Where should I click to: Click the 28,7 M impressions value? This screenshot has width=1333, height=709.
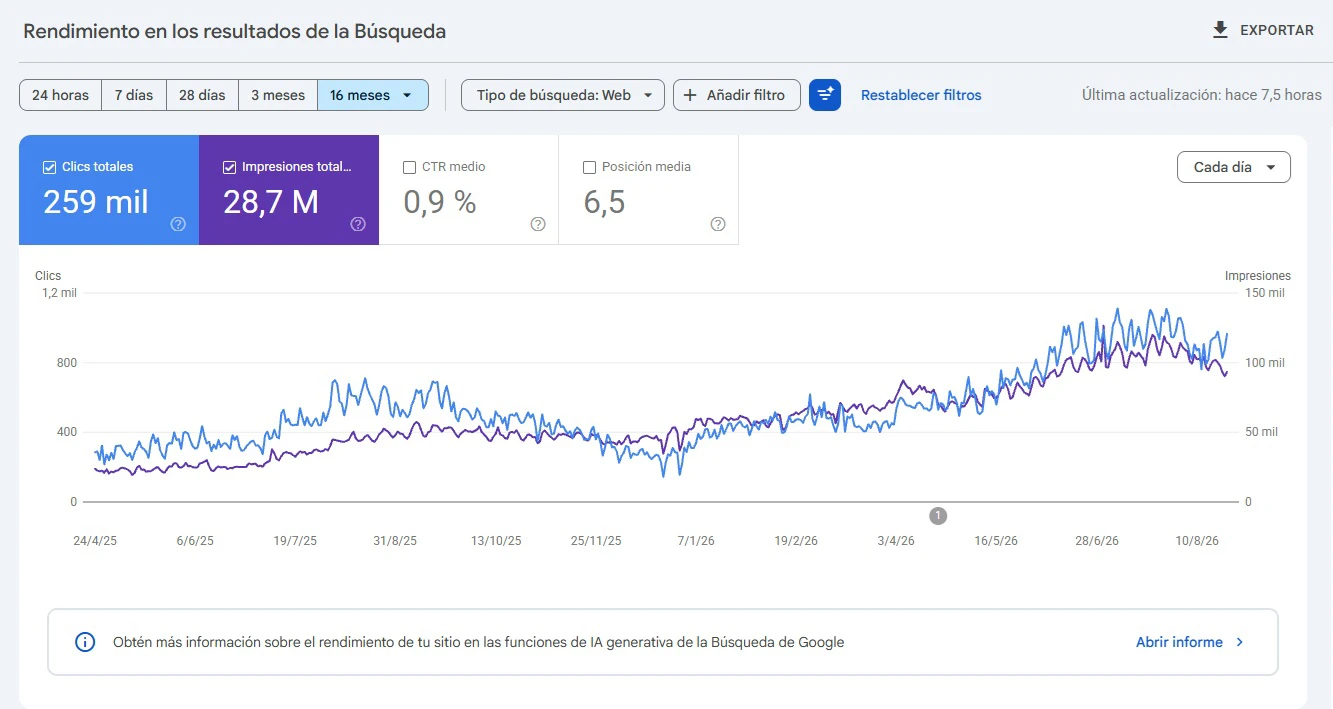(271, 202)
